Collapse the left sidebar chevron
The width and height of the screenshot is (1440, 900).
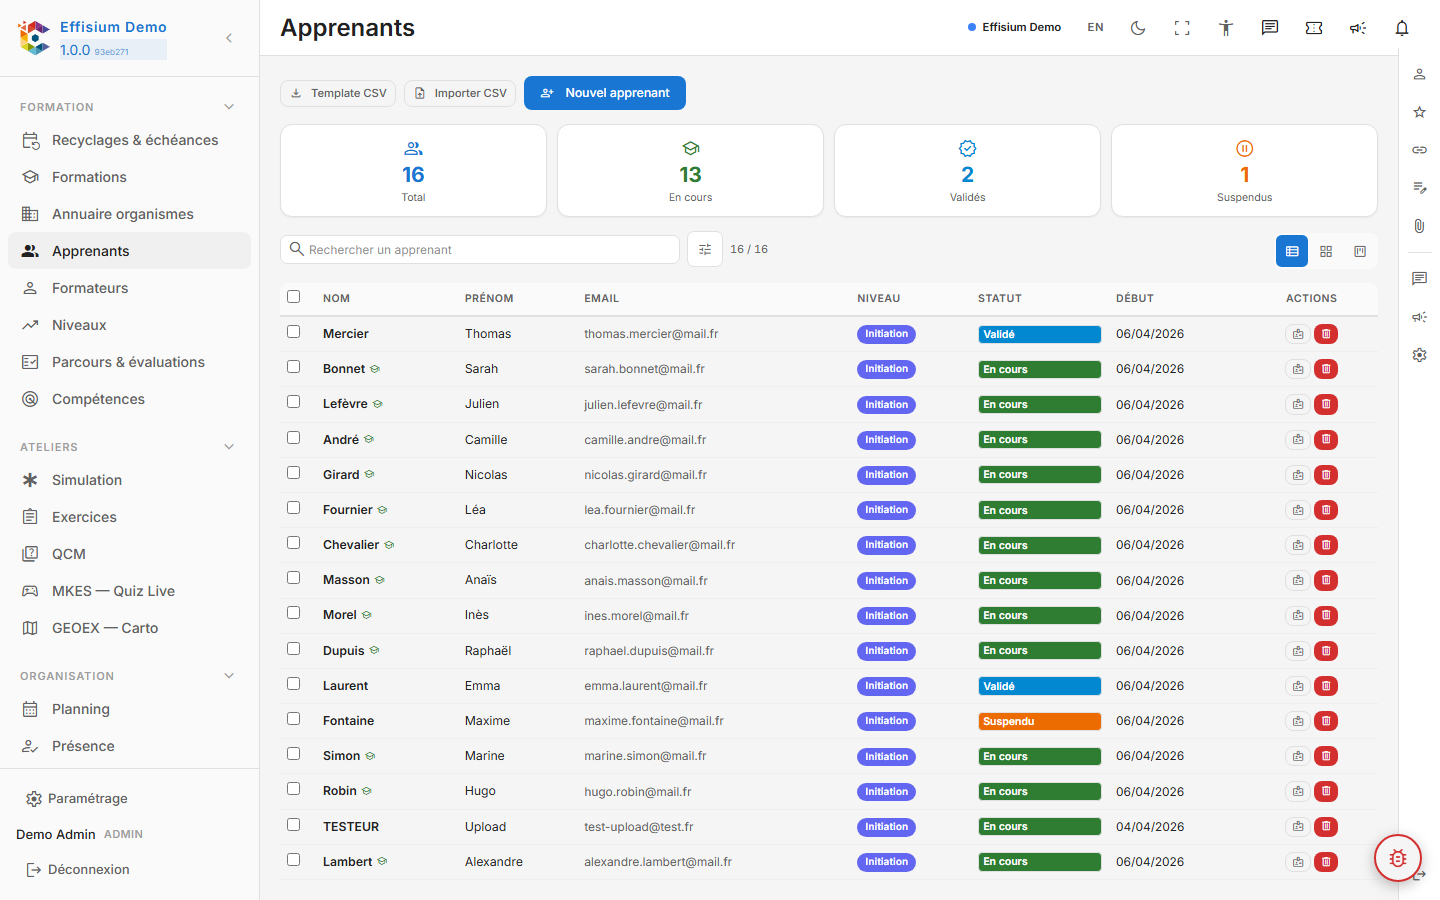tap(229, 38)
